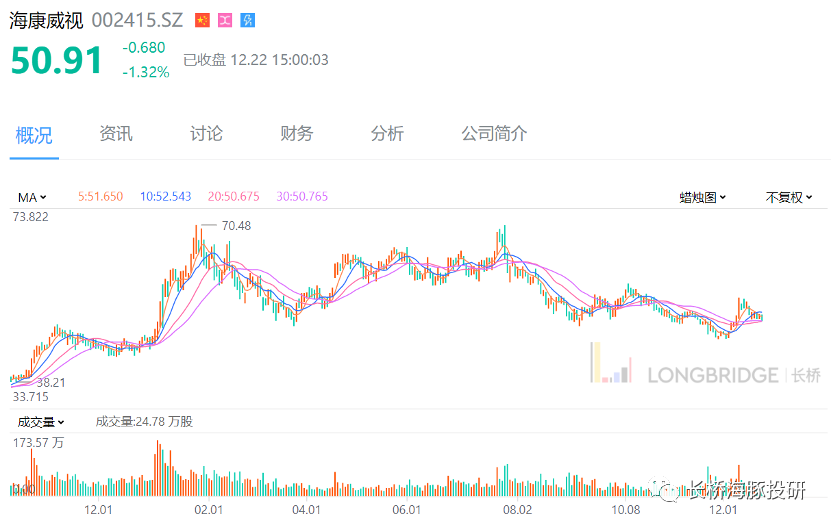
Task: Expand the MA indicator dropdown
Action: click(32, 197)
